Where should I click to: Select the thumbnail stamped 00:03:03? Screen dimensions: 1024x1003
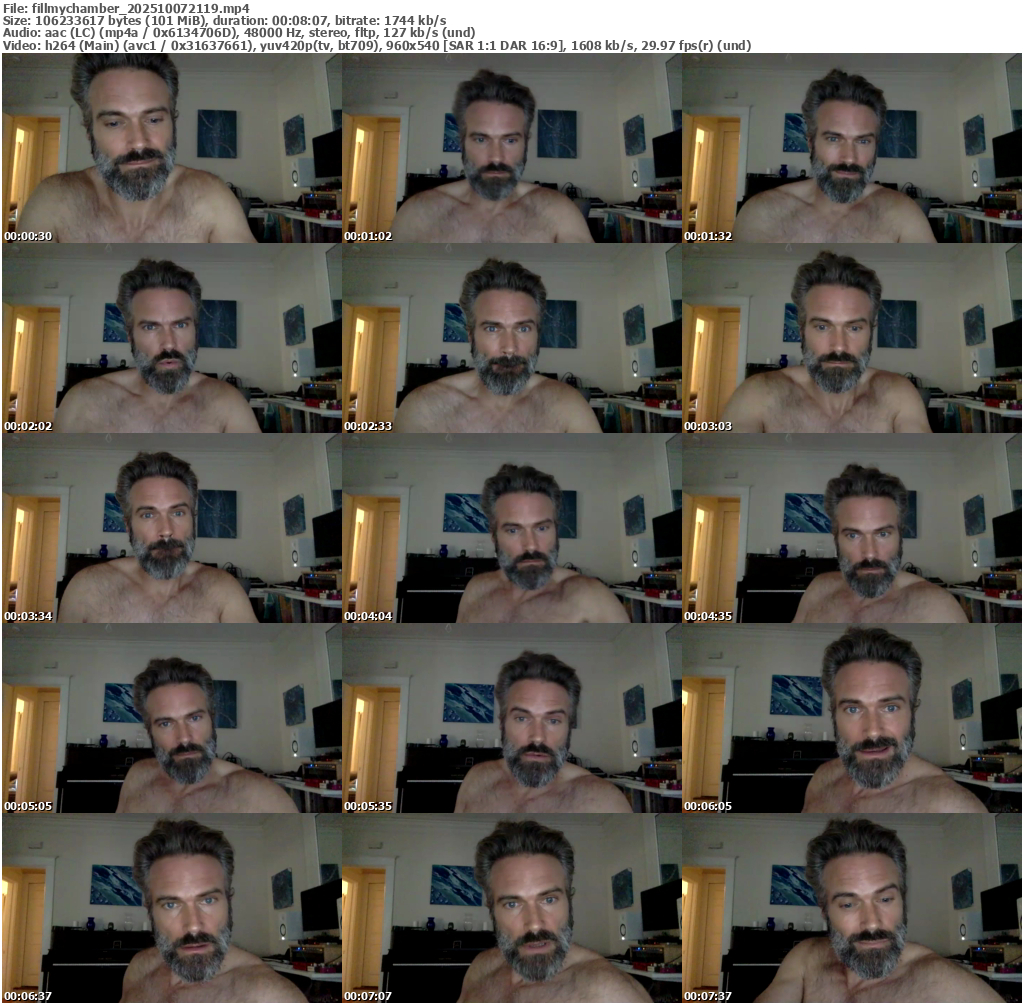pyautogui.click(x=852, y=338)
